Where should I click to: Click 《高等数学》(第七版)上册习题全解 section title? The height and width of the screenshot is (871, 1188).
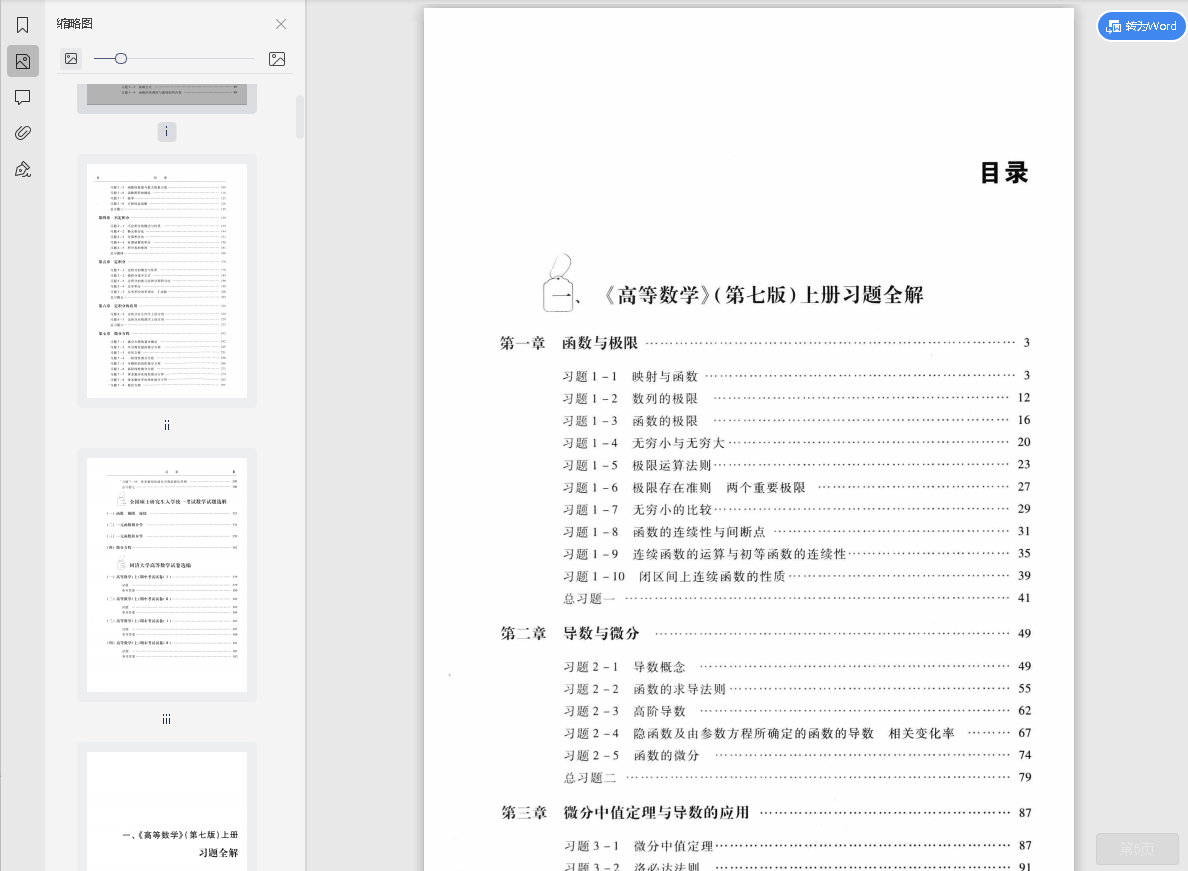click(x=763, y=295)
